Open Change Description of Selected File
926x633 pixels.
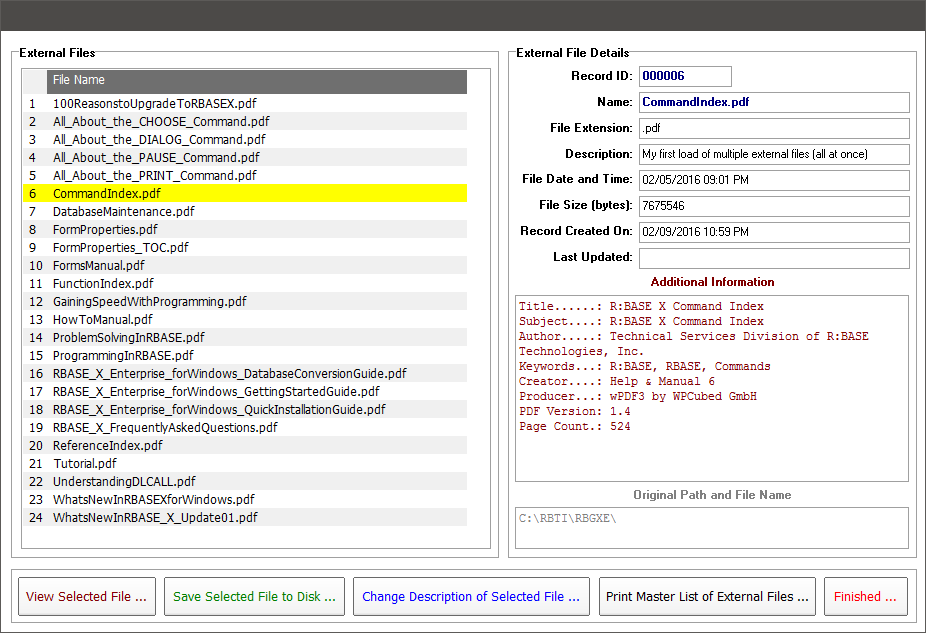coord(470,597)
